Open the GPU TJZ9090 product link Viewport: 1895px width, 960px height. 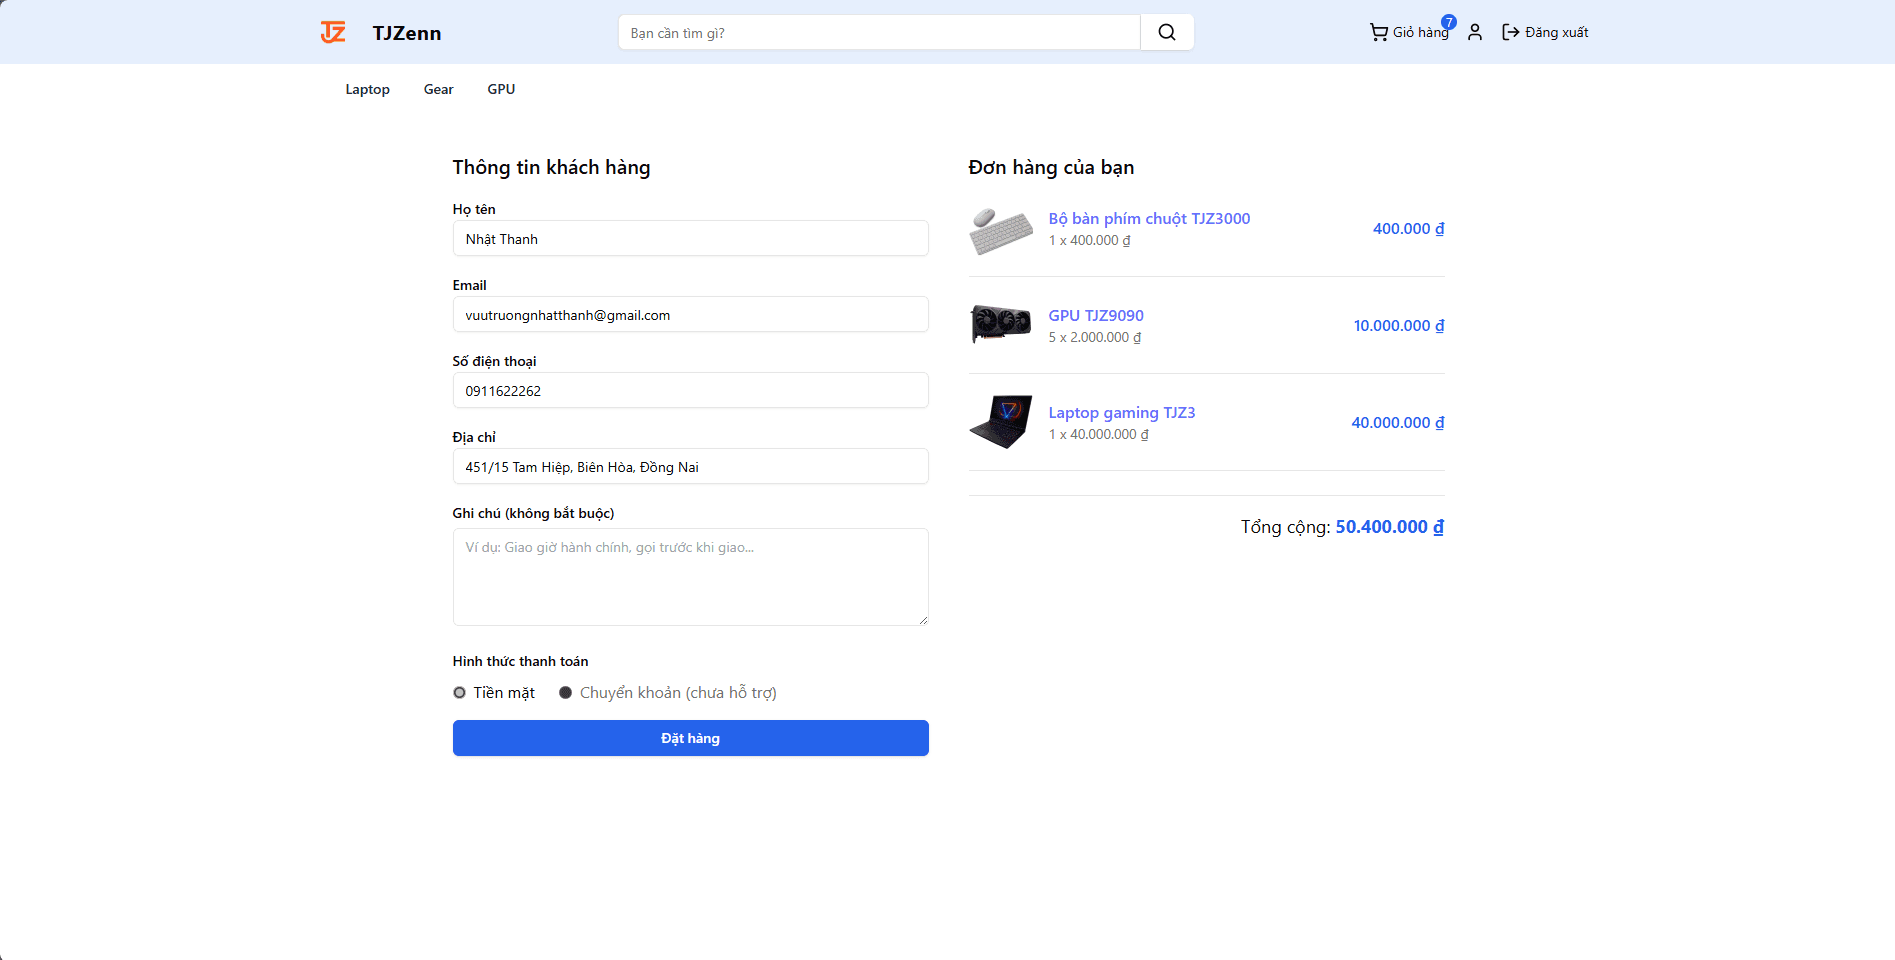(1095, 316)
